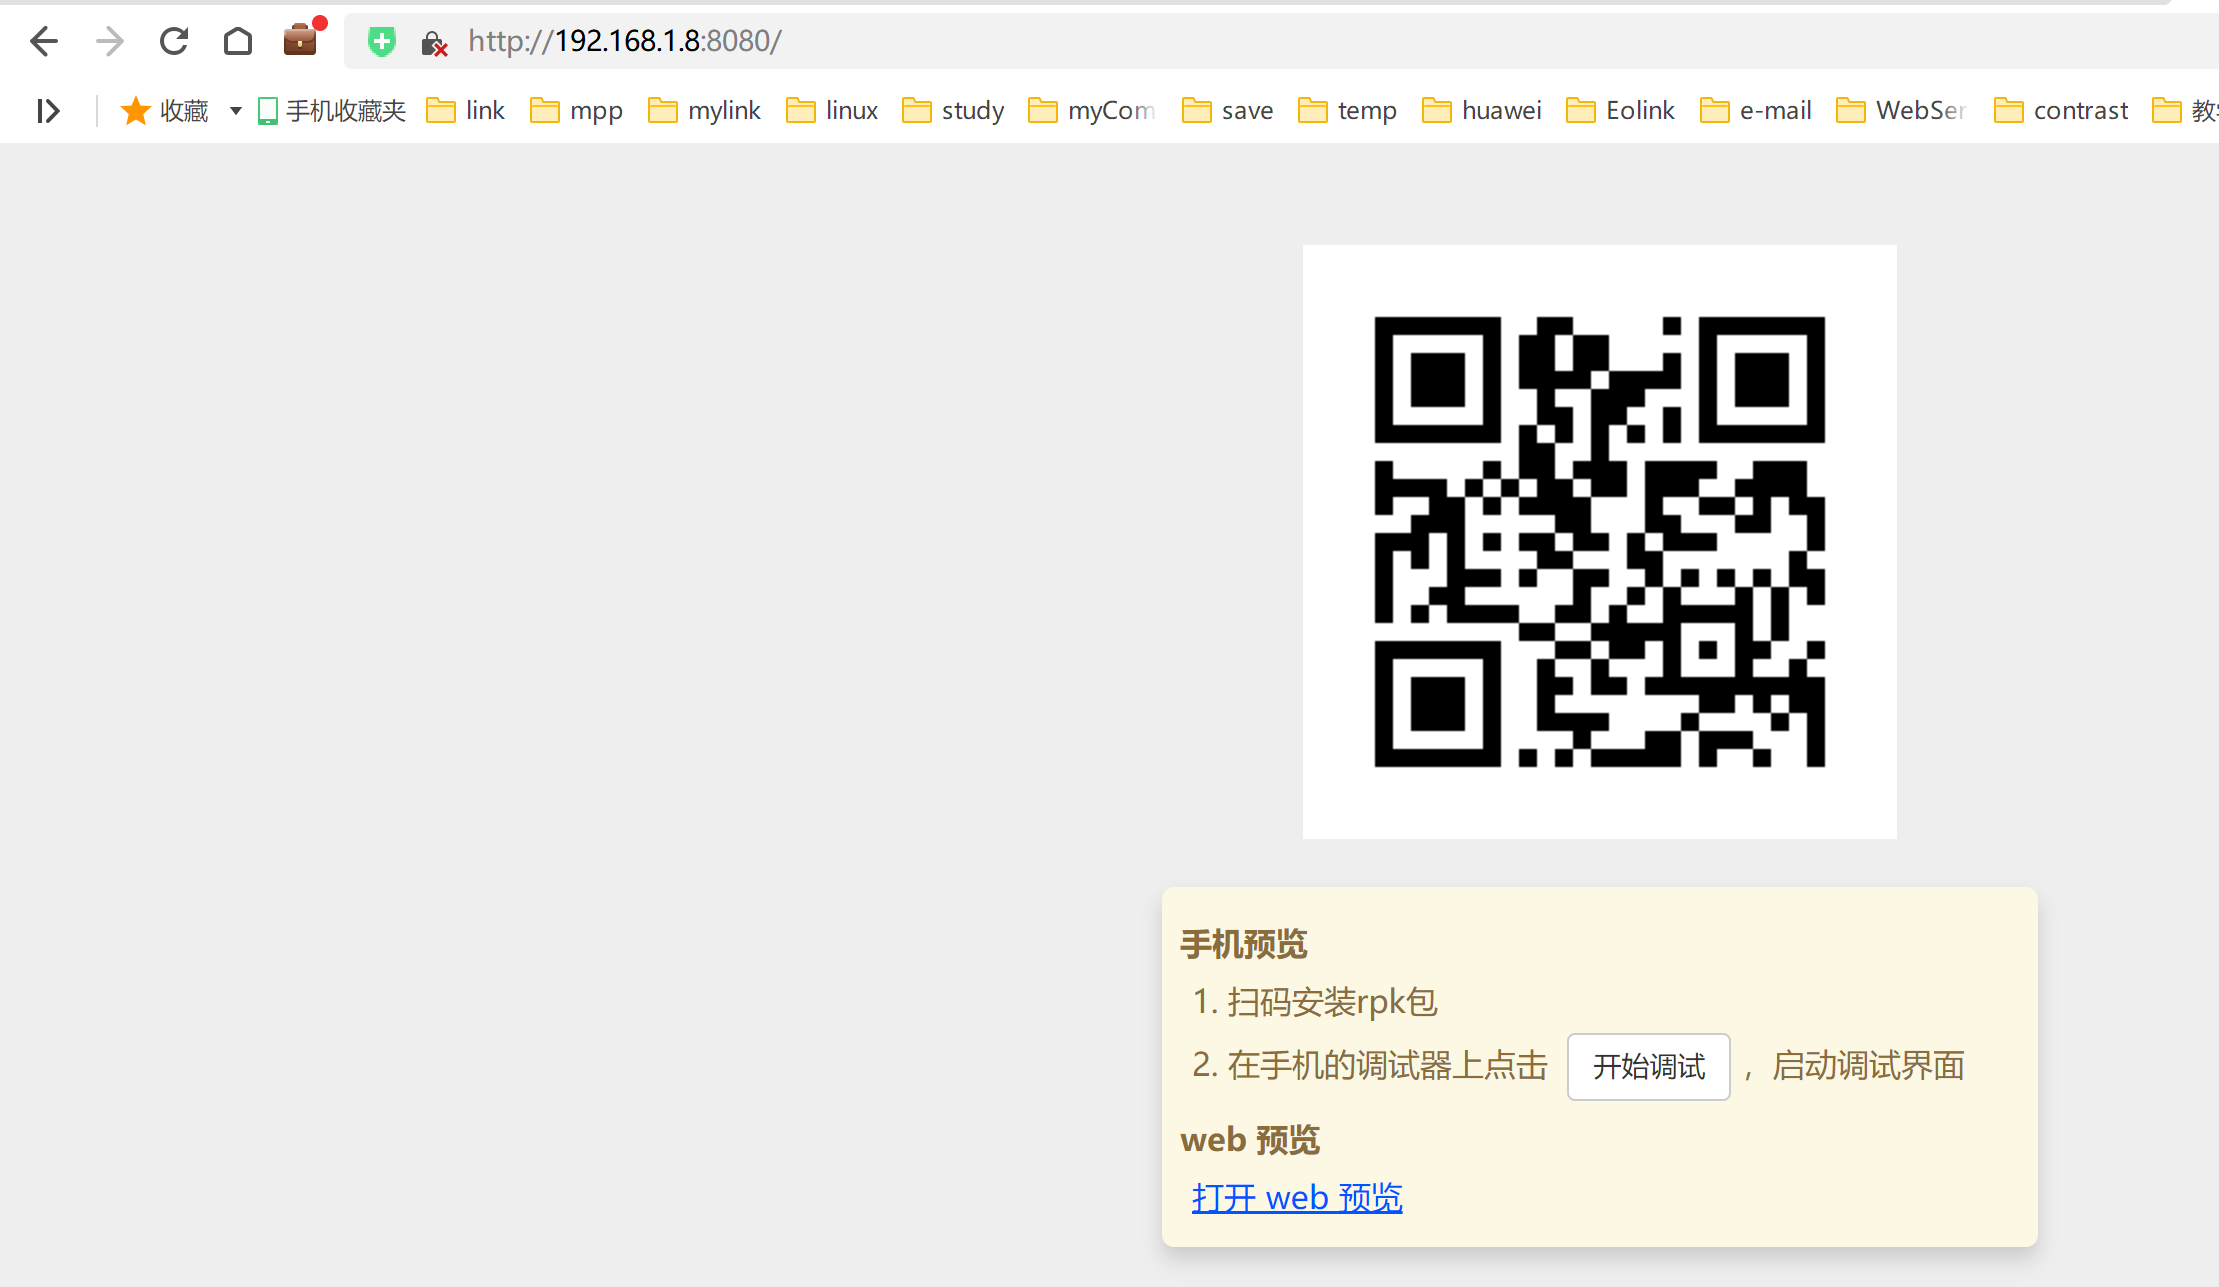2219x1287 pixels.
Task: Expand the bookmarks sidebar toggle
Action: point(47,110)
